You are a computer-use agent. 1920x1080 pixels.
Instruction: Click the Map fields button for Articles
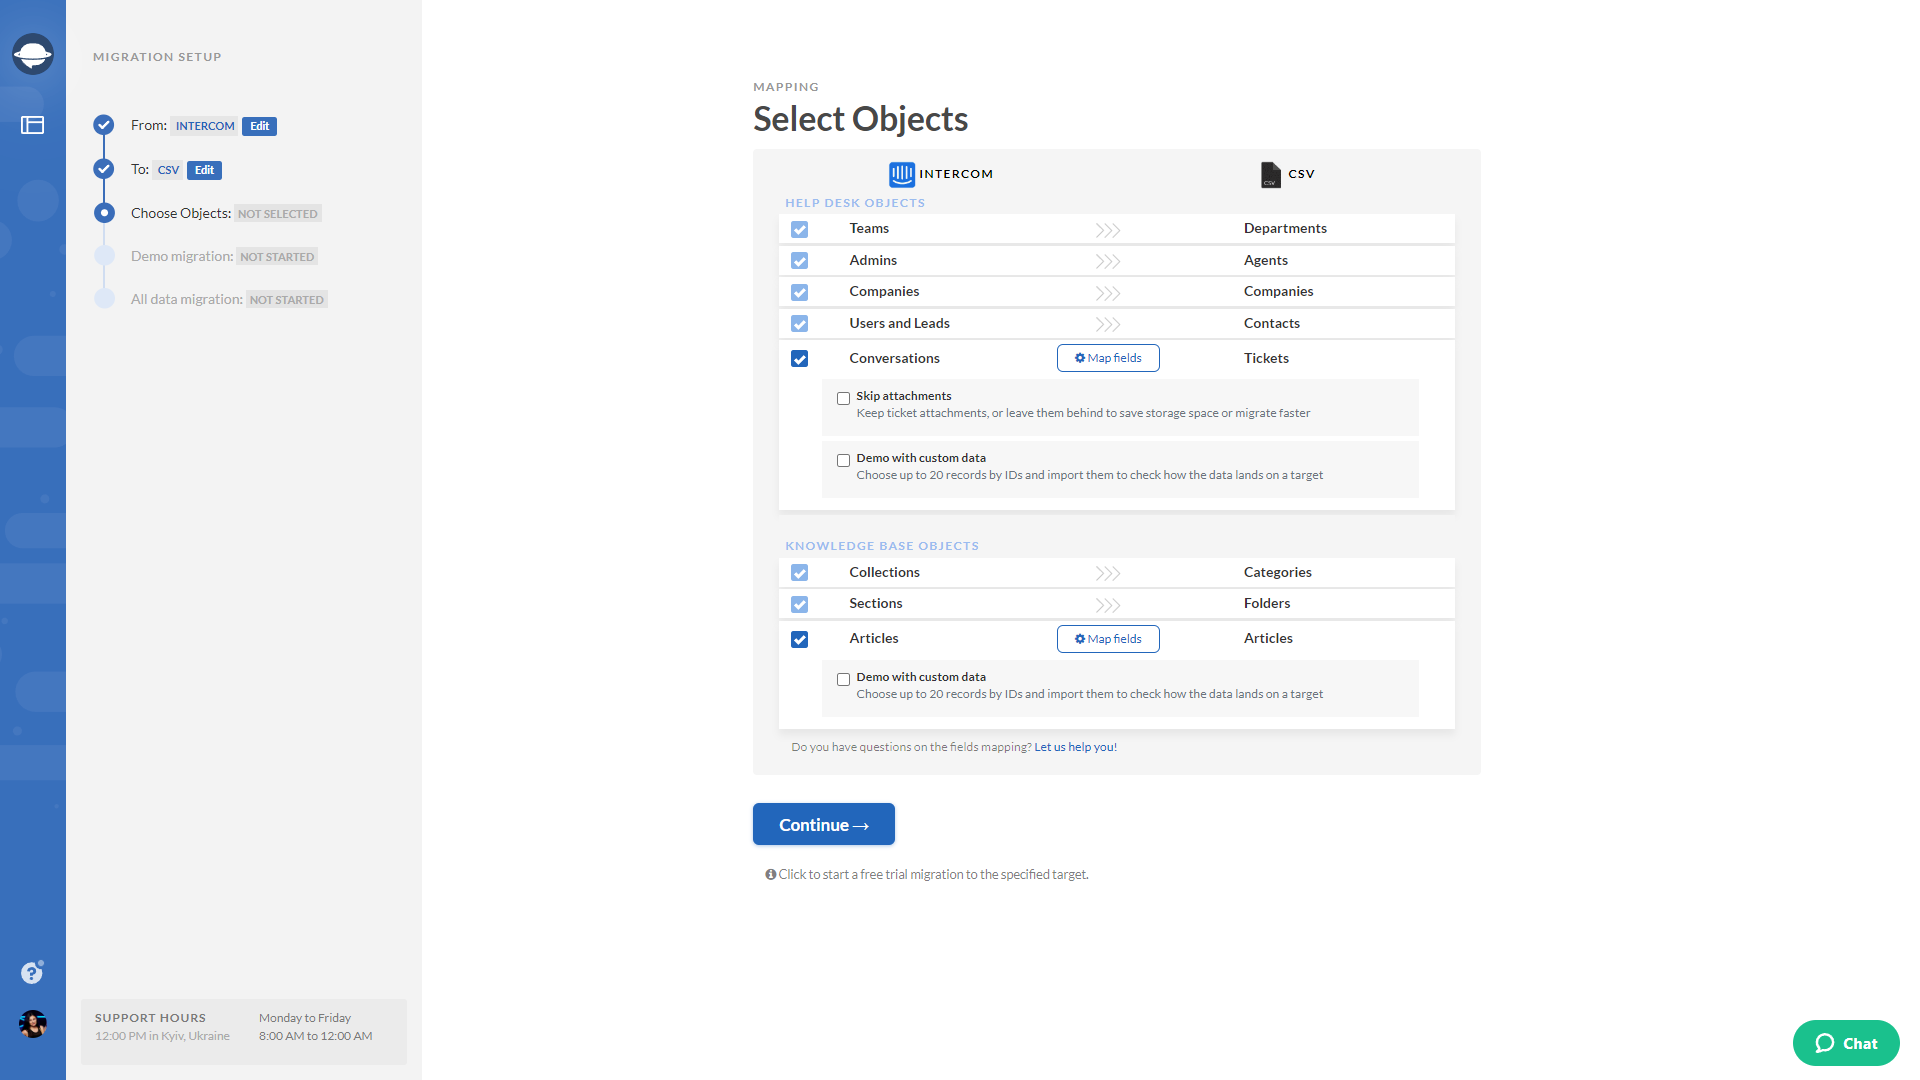1108,638
